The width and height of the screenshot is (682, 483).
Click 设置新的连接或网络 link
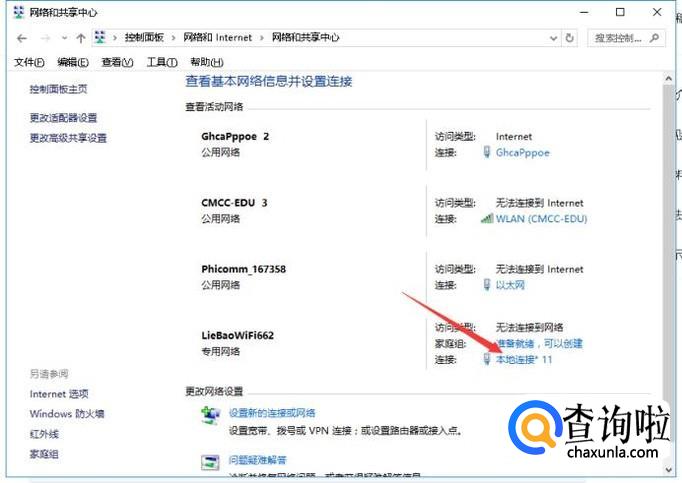click(x=272, y=413)
